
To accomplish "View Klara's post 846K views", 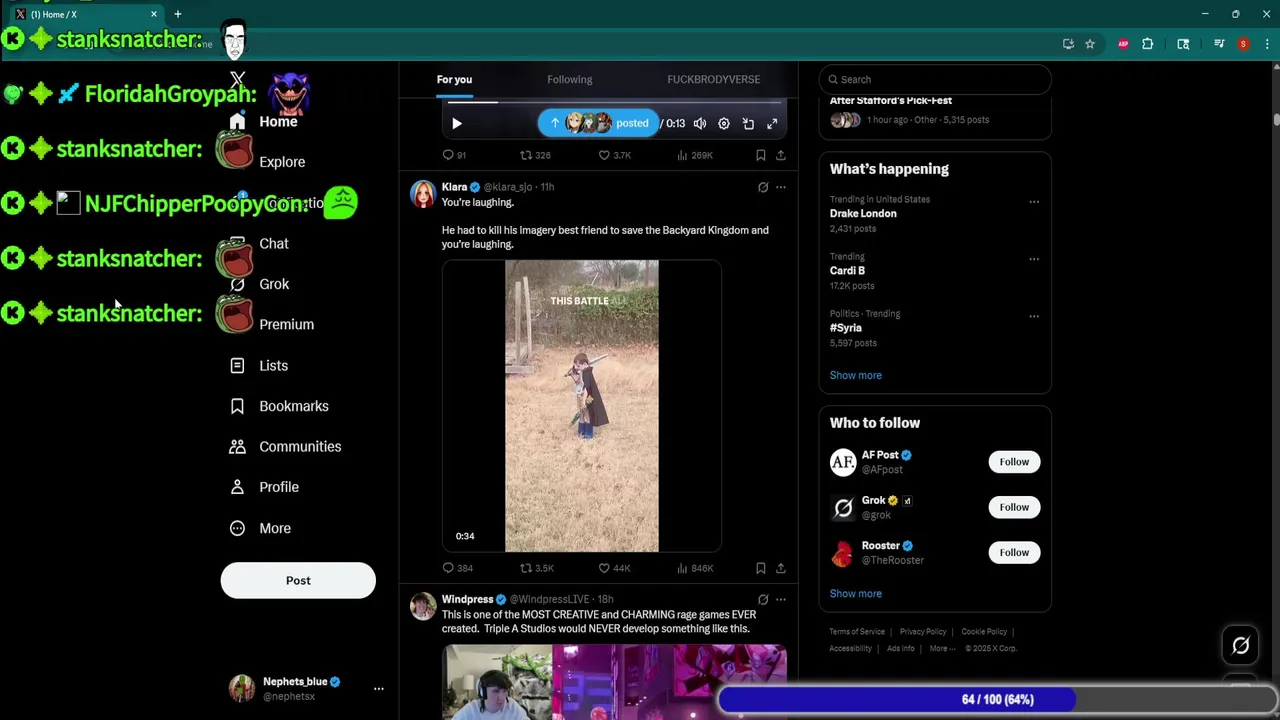I will point(695,568).
